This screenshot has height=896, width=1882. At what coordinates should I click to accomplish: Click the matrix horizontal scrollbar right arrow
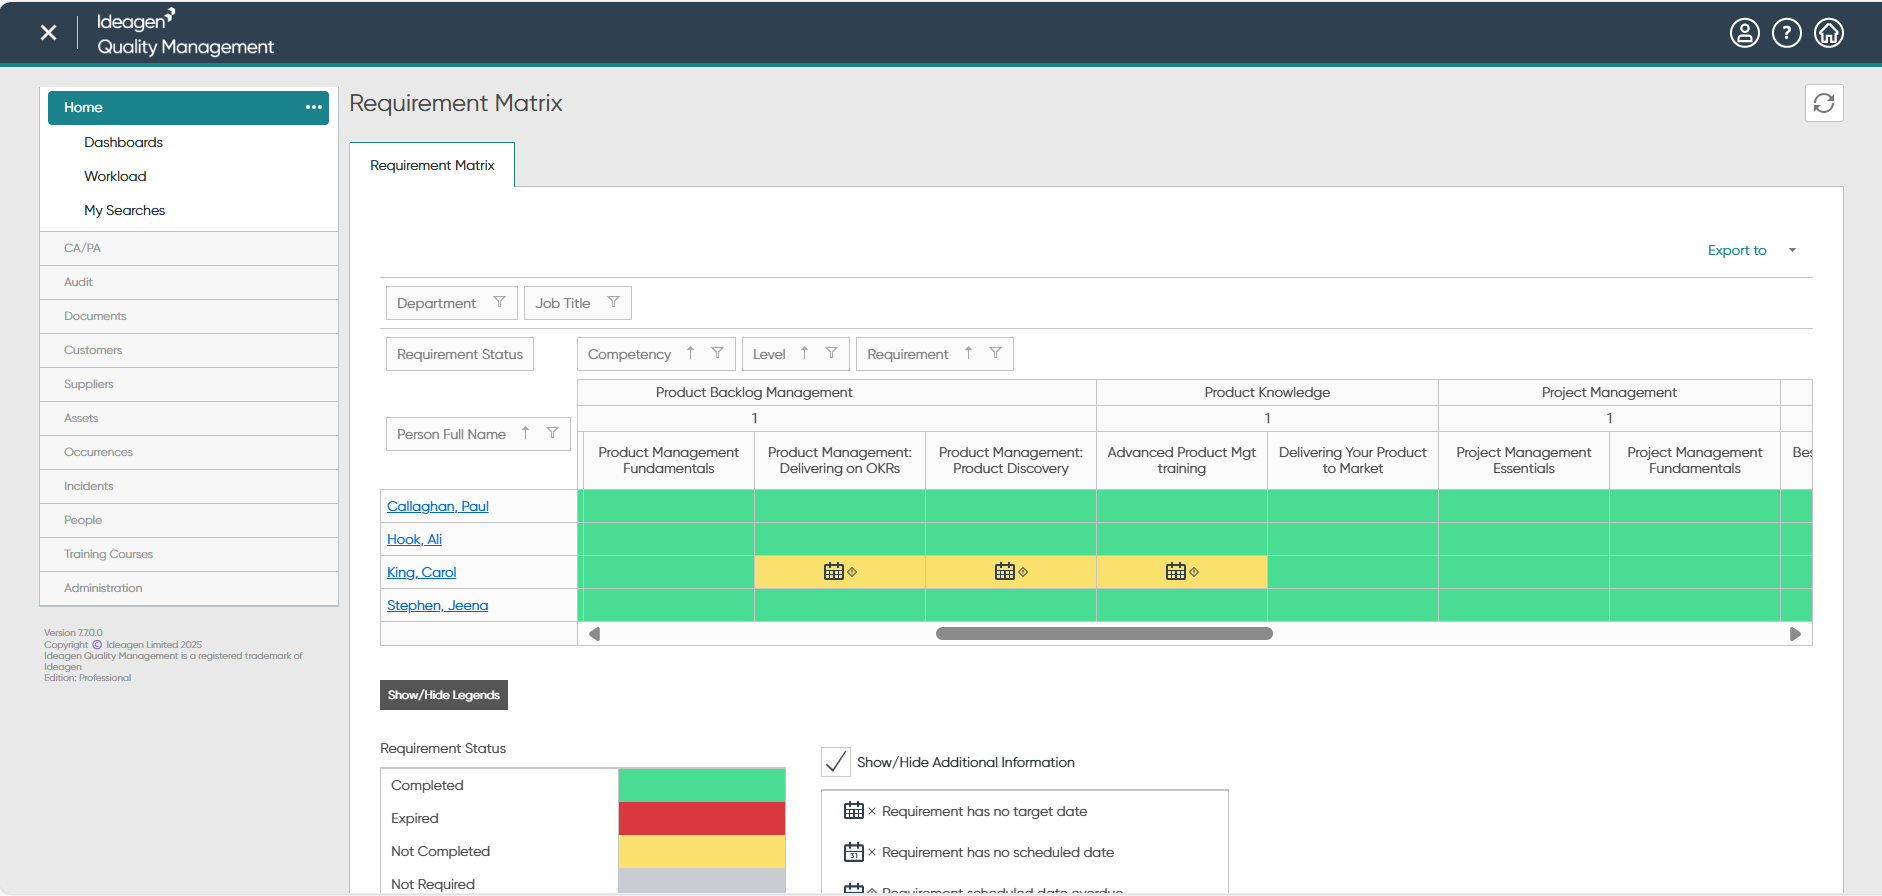(x=1795, y=634)
